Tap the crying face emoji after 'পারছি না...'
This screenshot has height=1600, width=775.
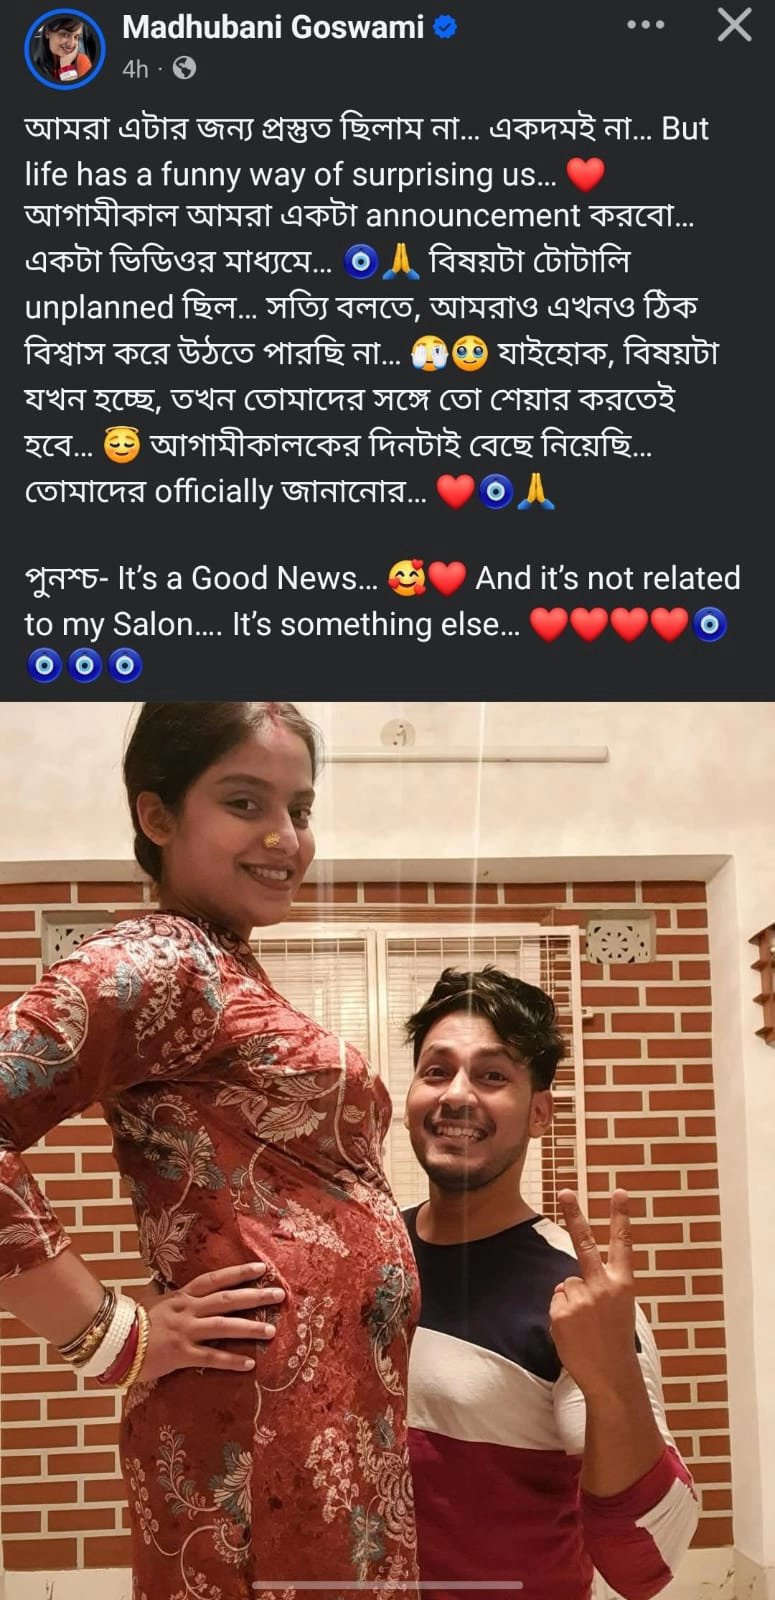tap(431, 353)
